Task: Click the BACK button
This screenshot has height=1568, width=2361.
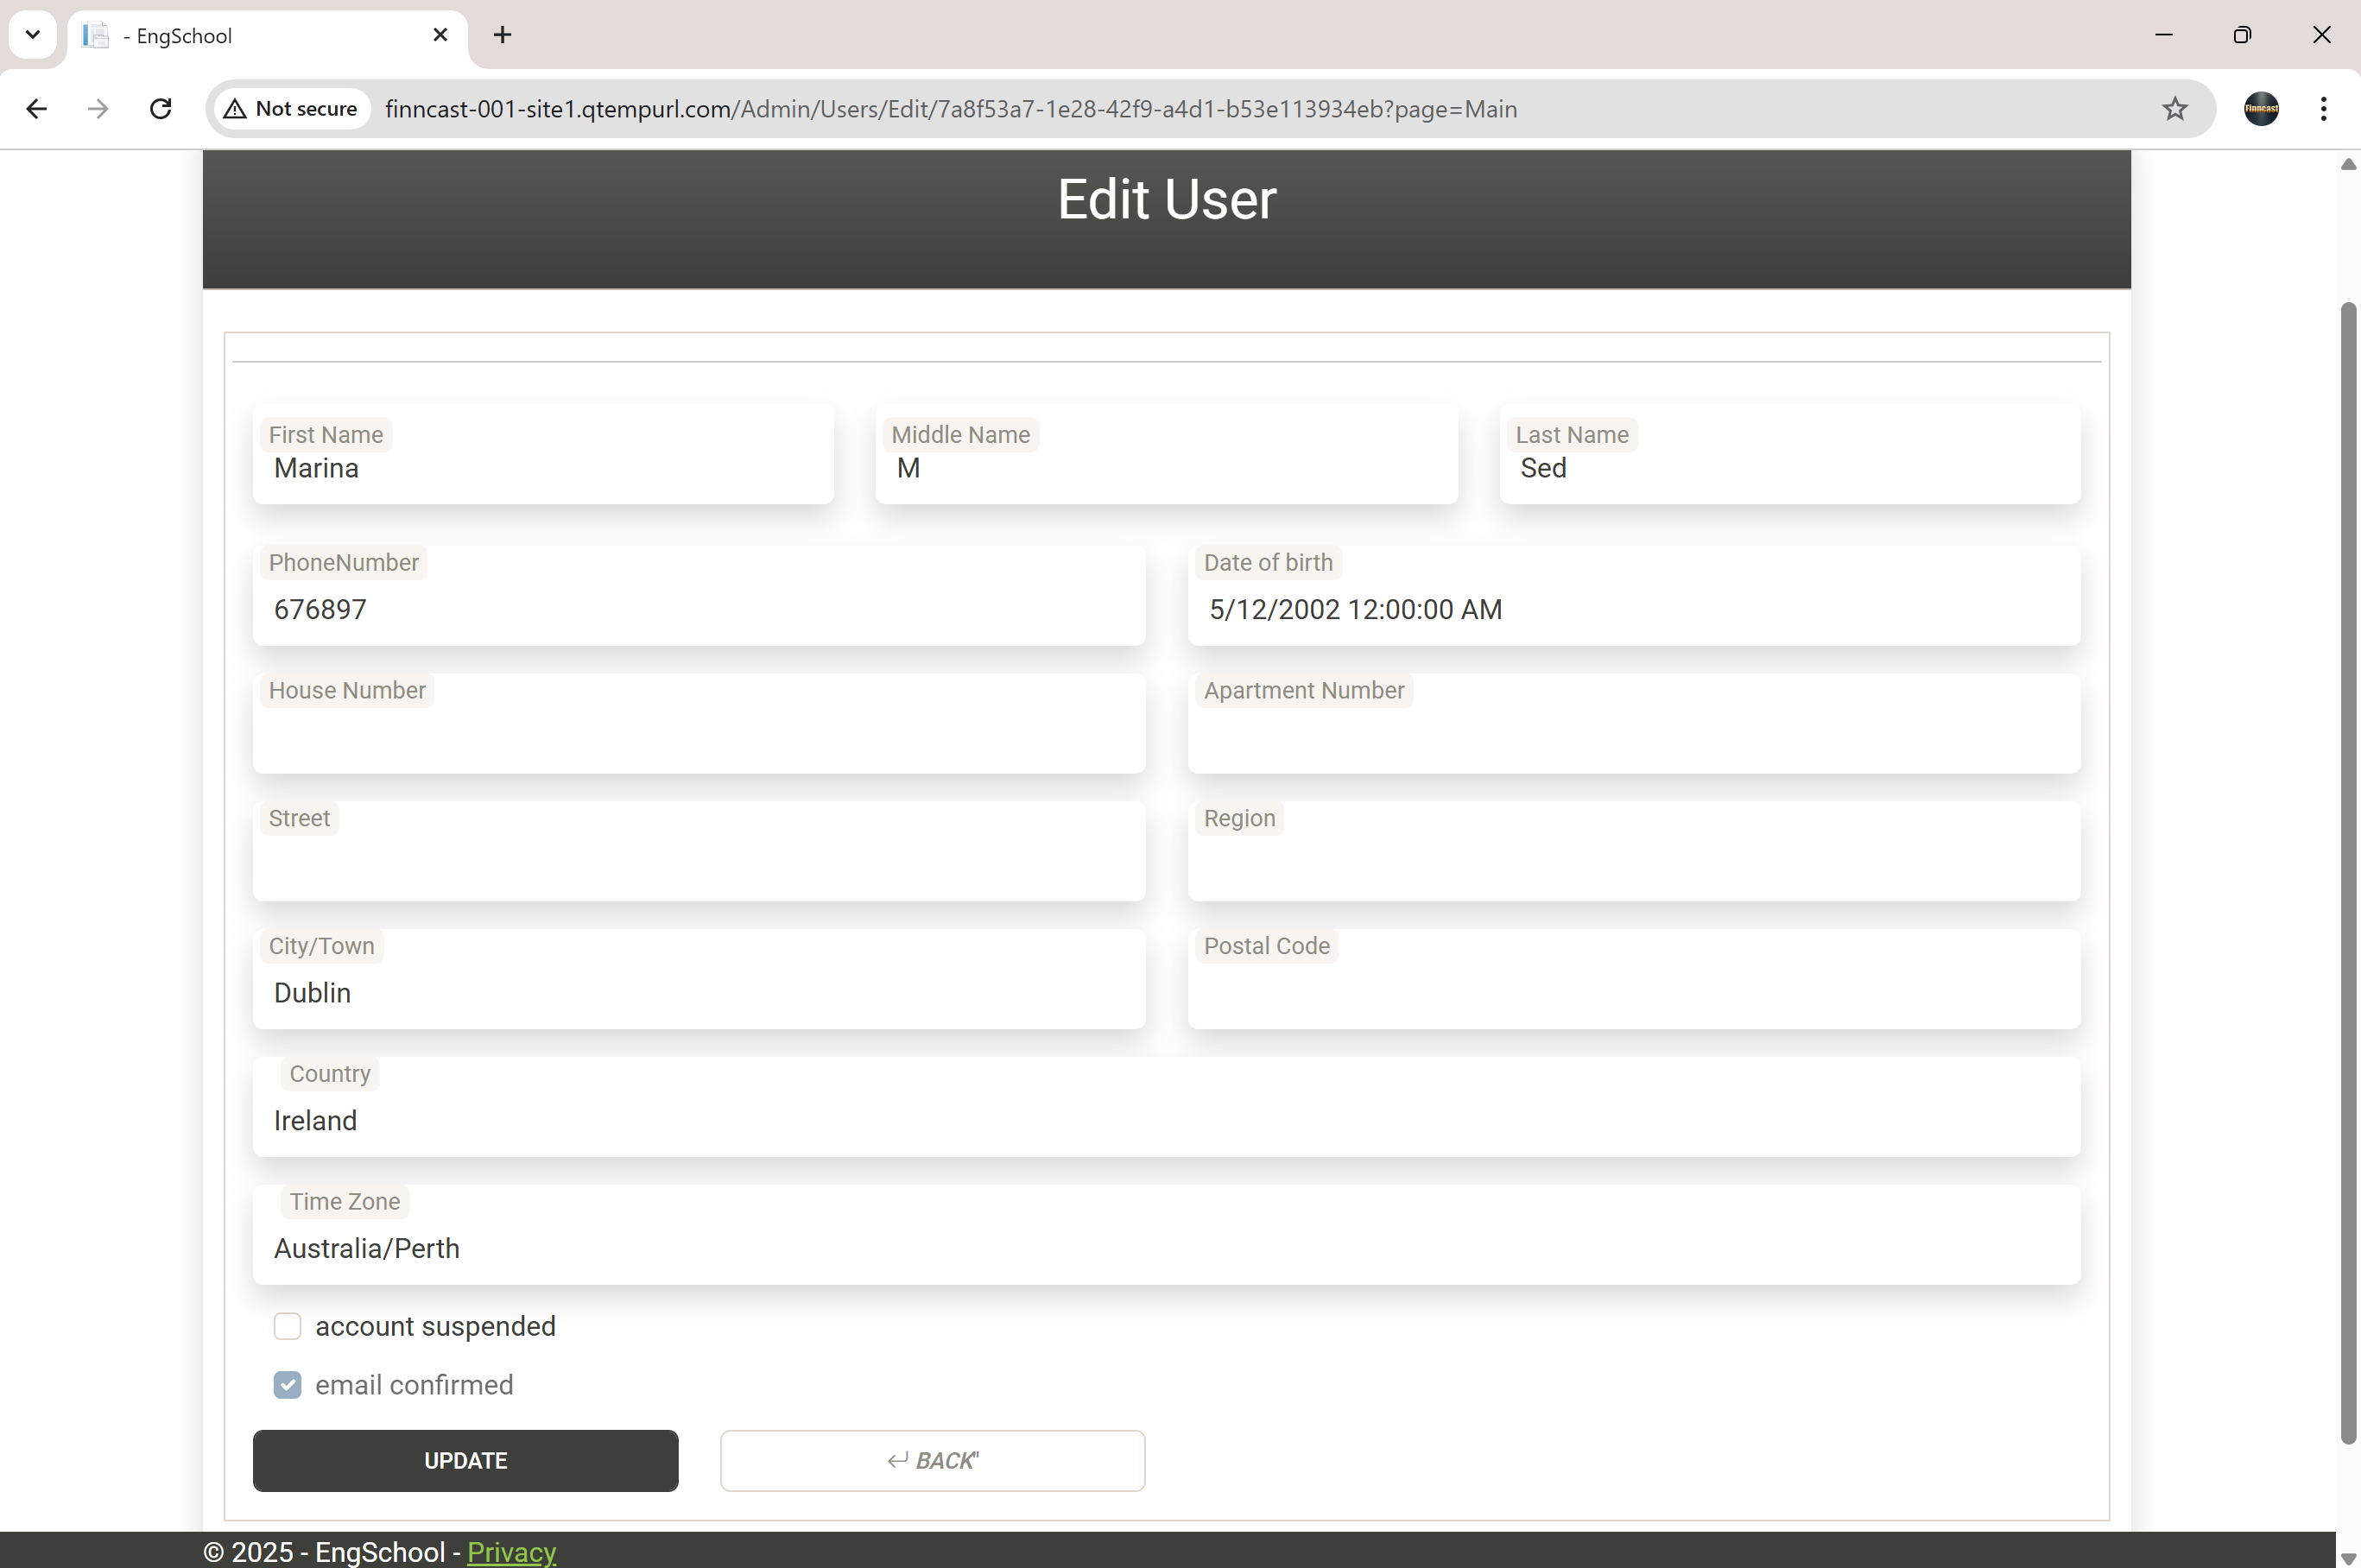Action: 932,1461
